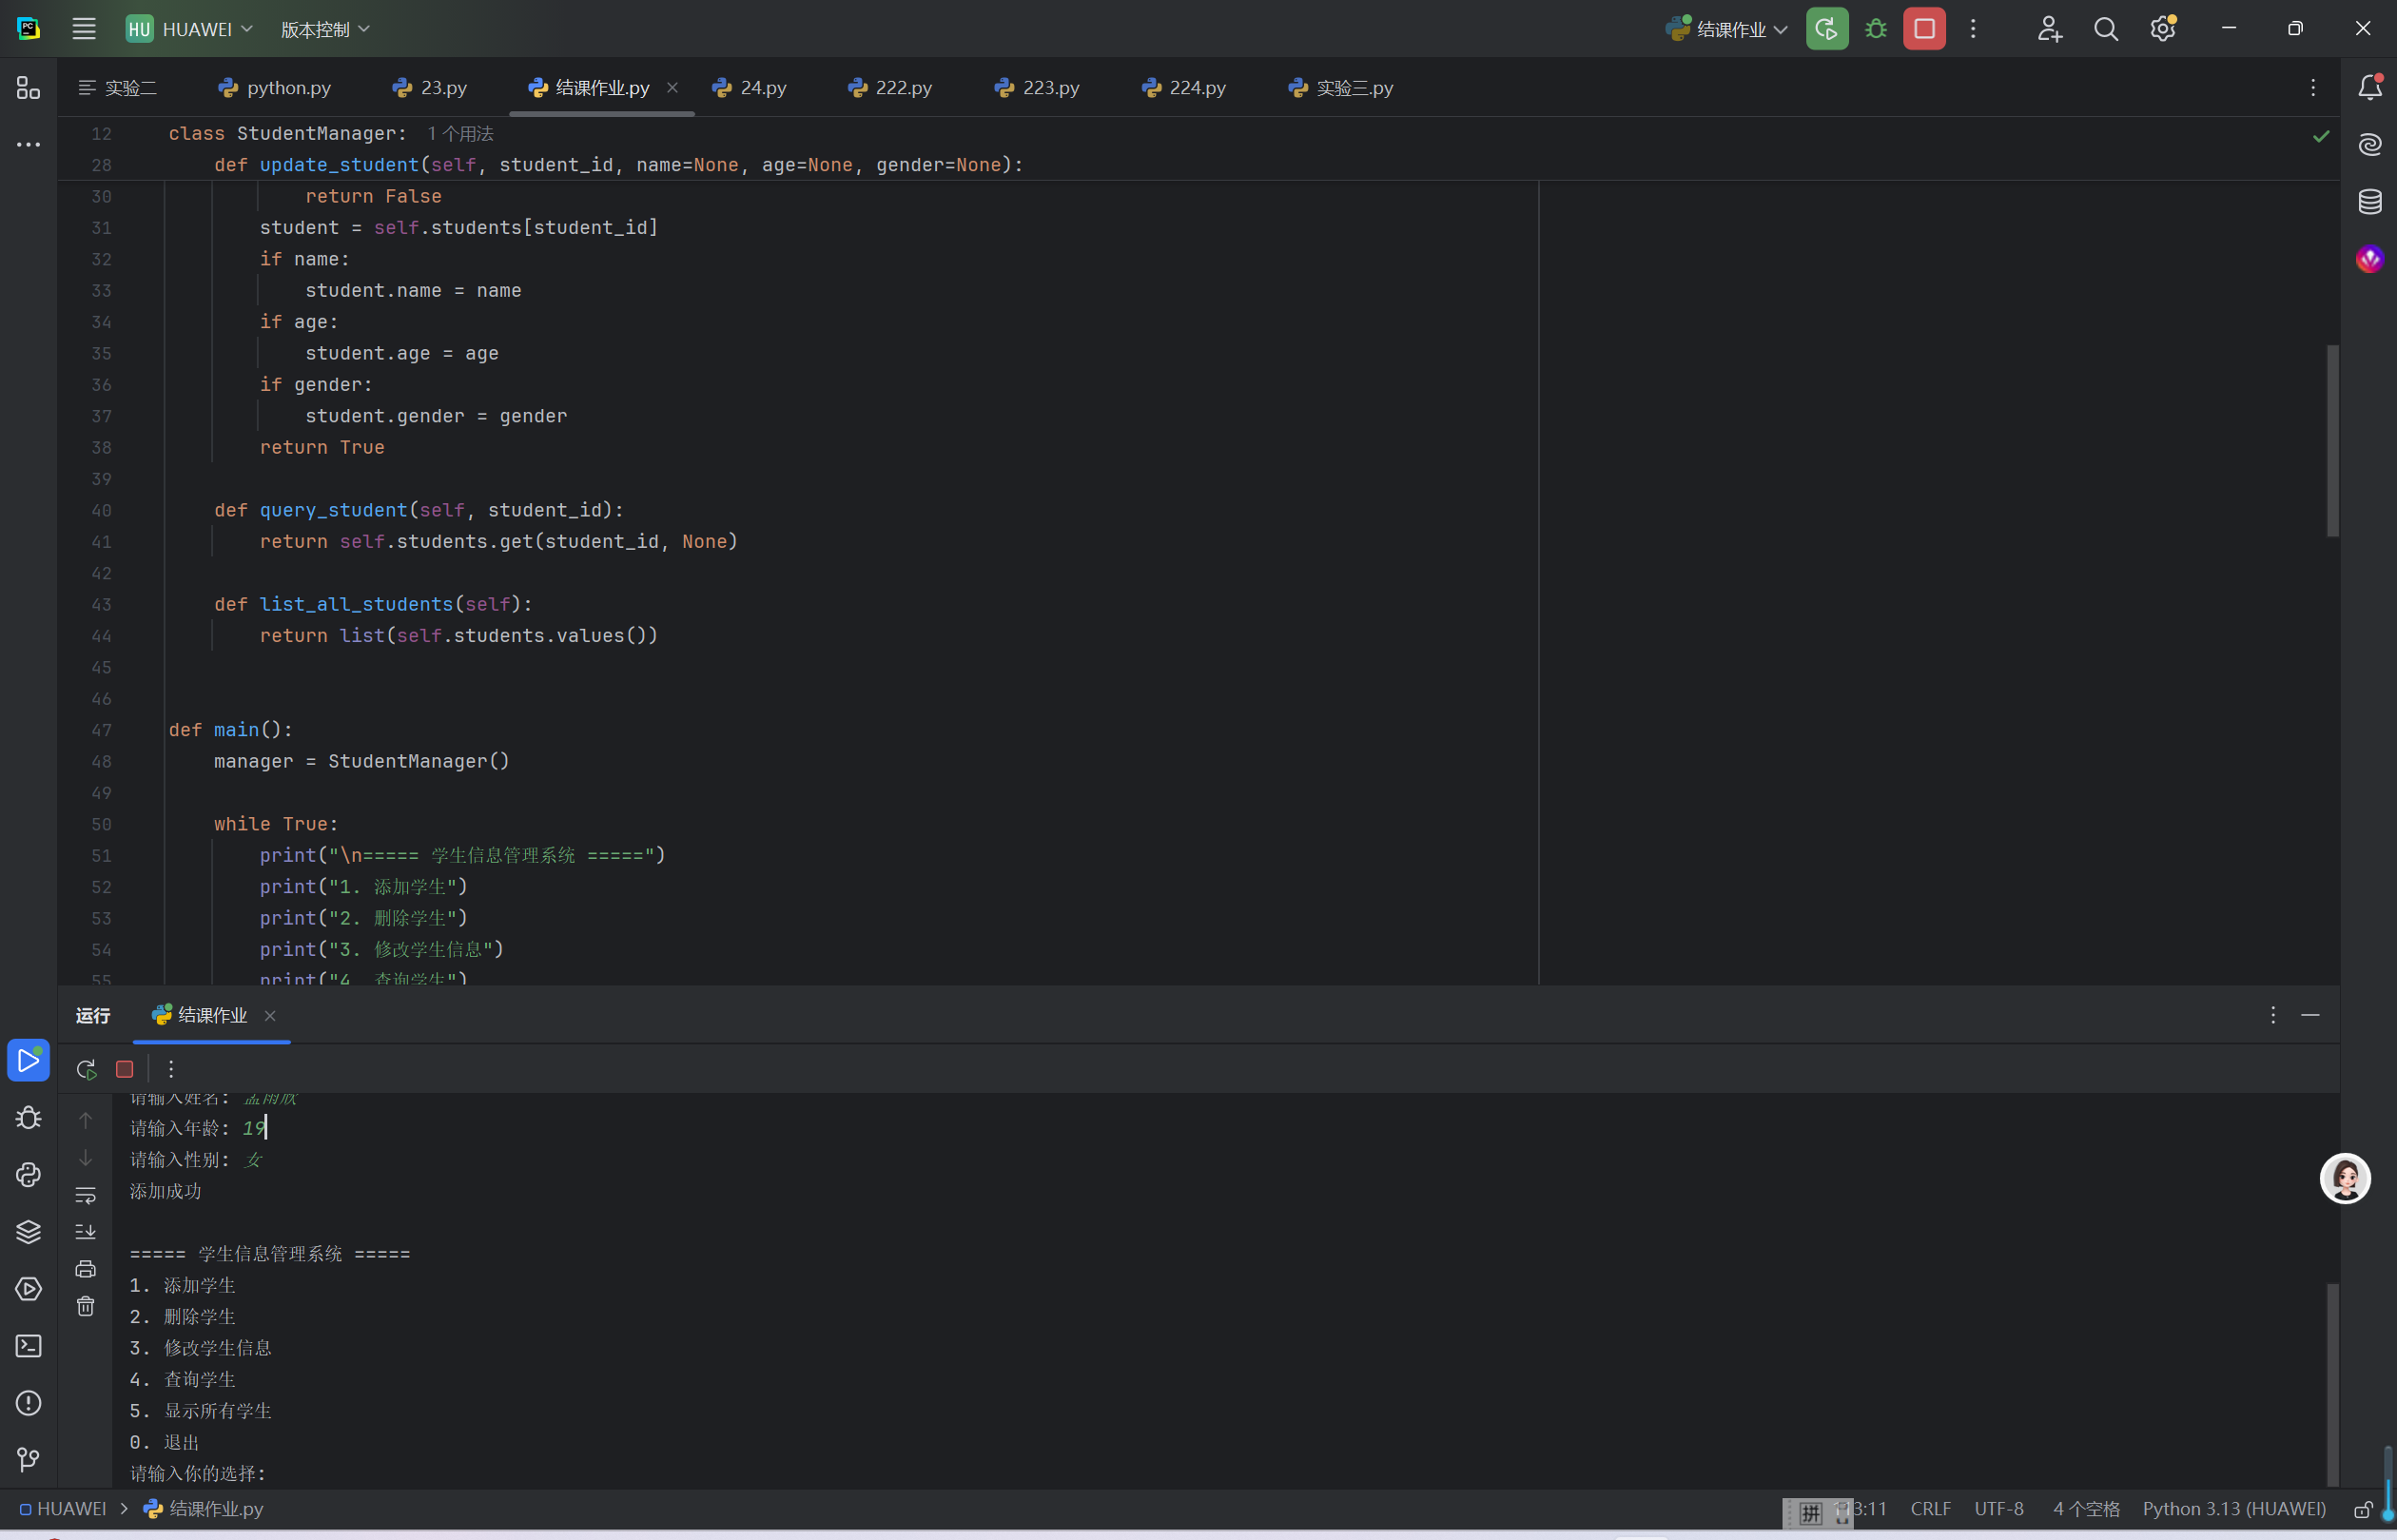Image resolution: width=2397 pixels, height=1540 pixels.
Task: Open the 版本控制 dropdown menu
Action: pyautogui.click(x=325, y=29)
